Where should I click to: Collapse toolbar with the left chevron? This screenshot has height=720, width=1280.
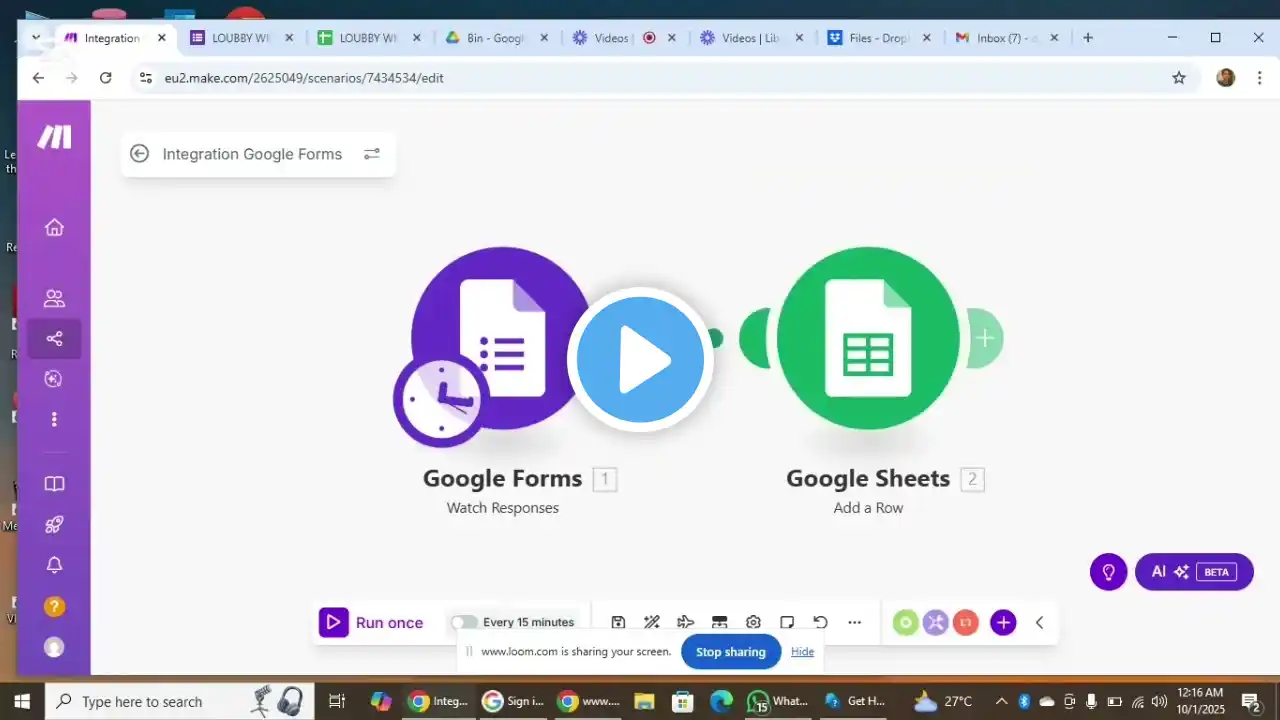point(1039,623)
